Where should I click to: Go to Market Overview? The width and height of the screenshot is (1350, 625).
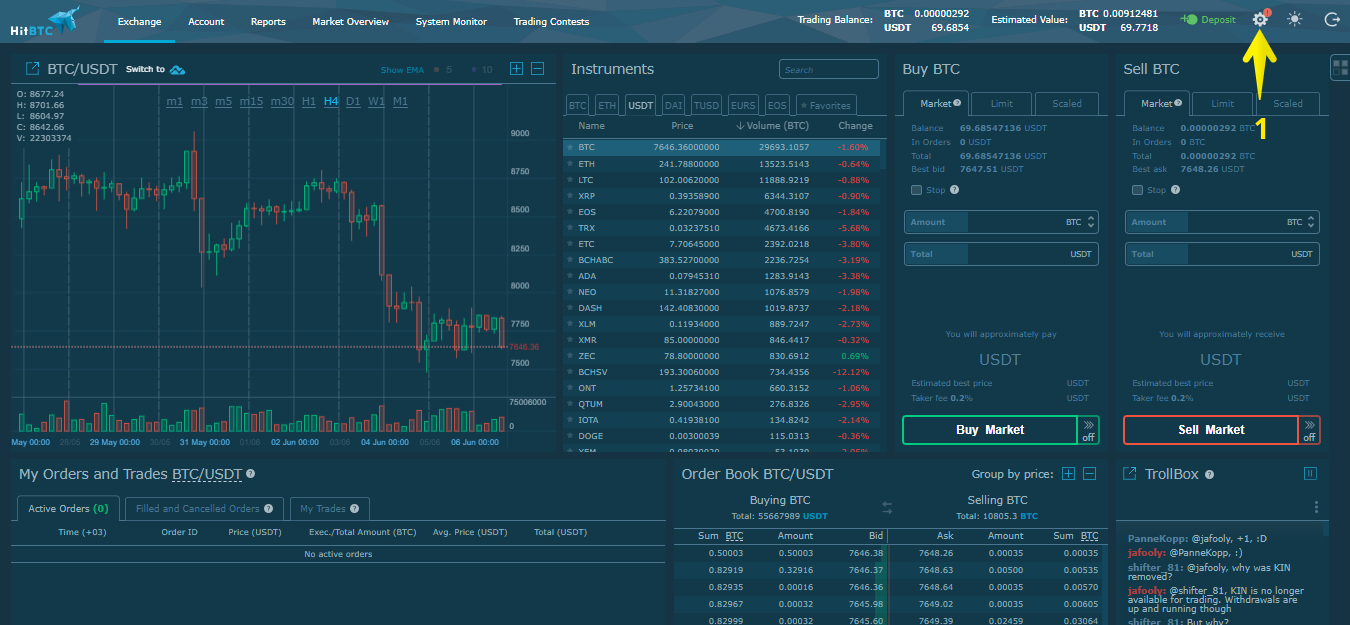350,22
